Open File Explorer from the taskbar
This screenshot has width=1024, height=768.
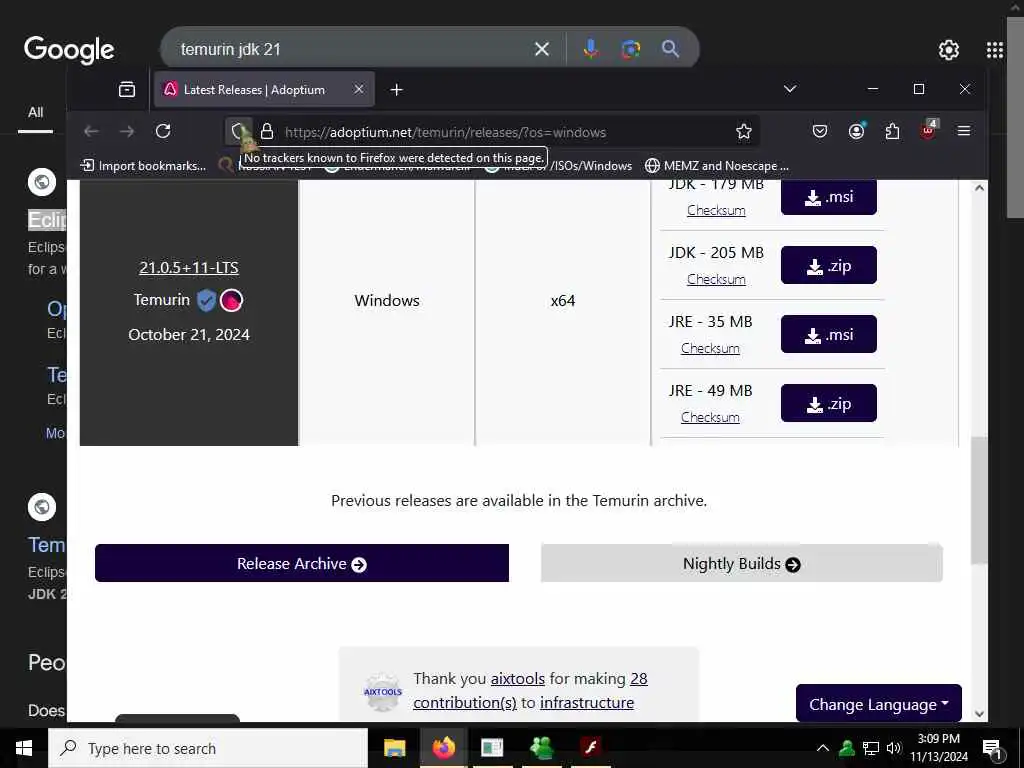[x=394, y=748]
